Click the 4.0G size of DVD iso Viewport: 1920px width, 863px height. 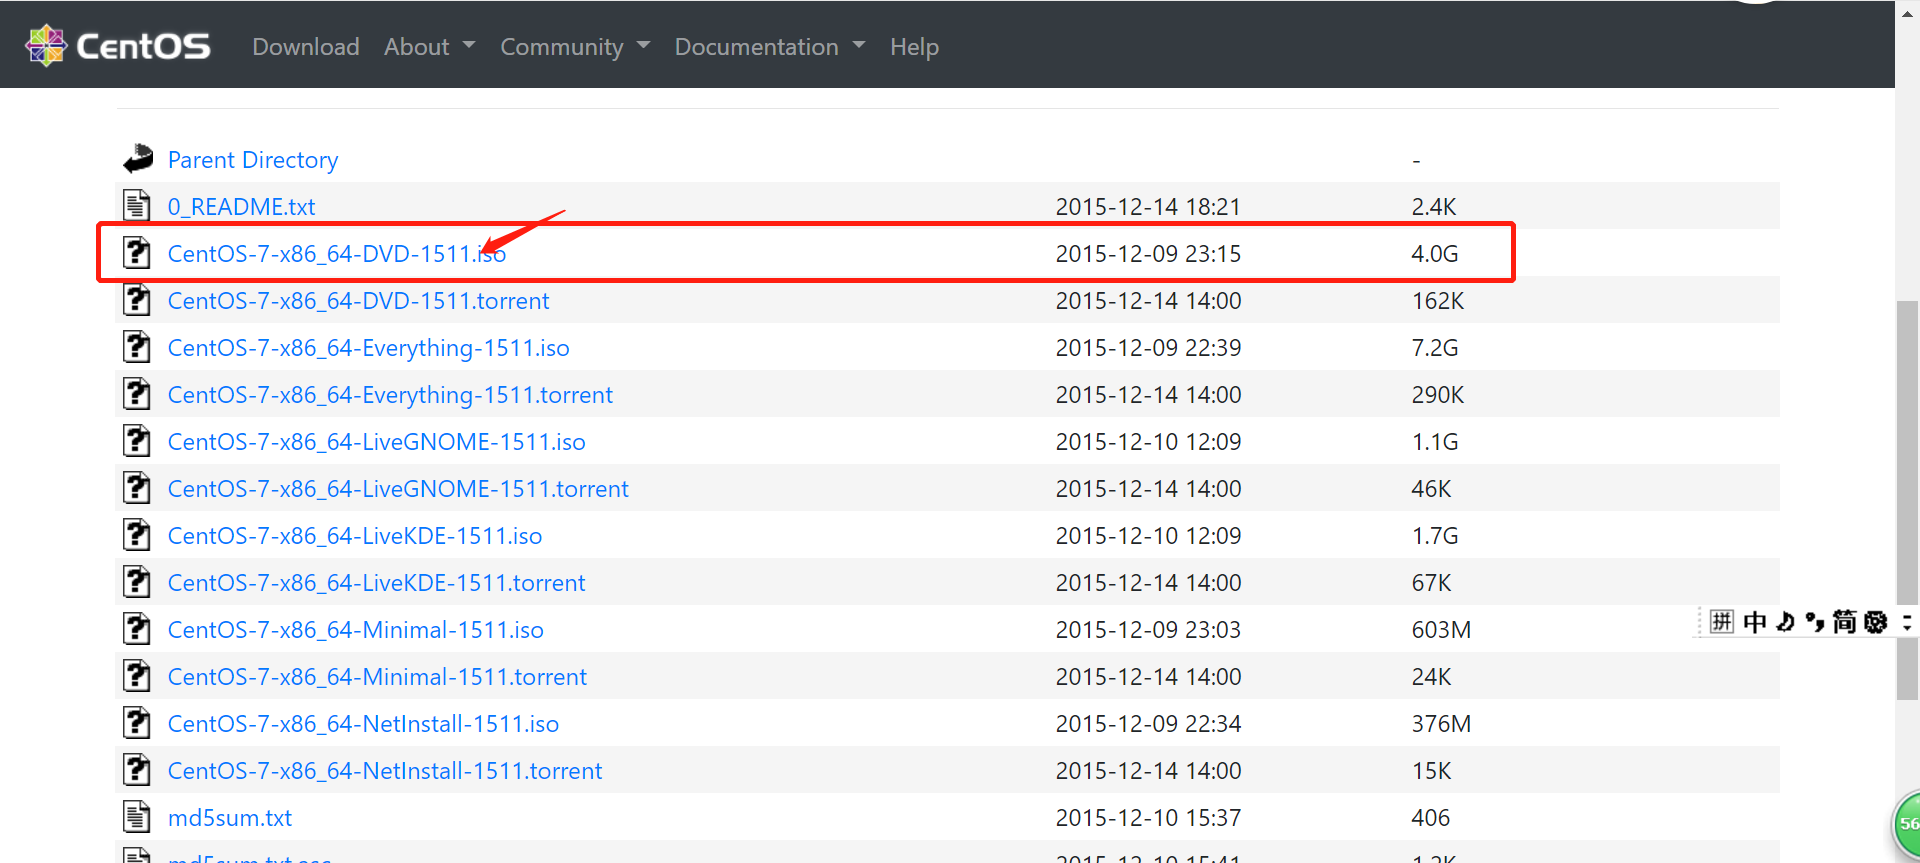point(1435,254)
